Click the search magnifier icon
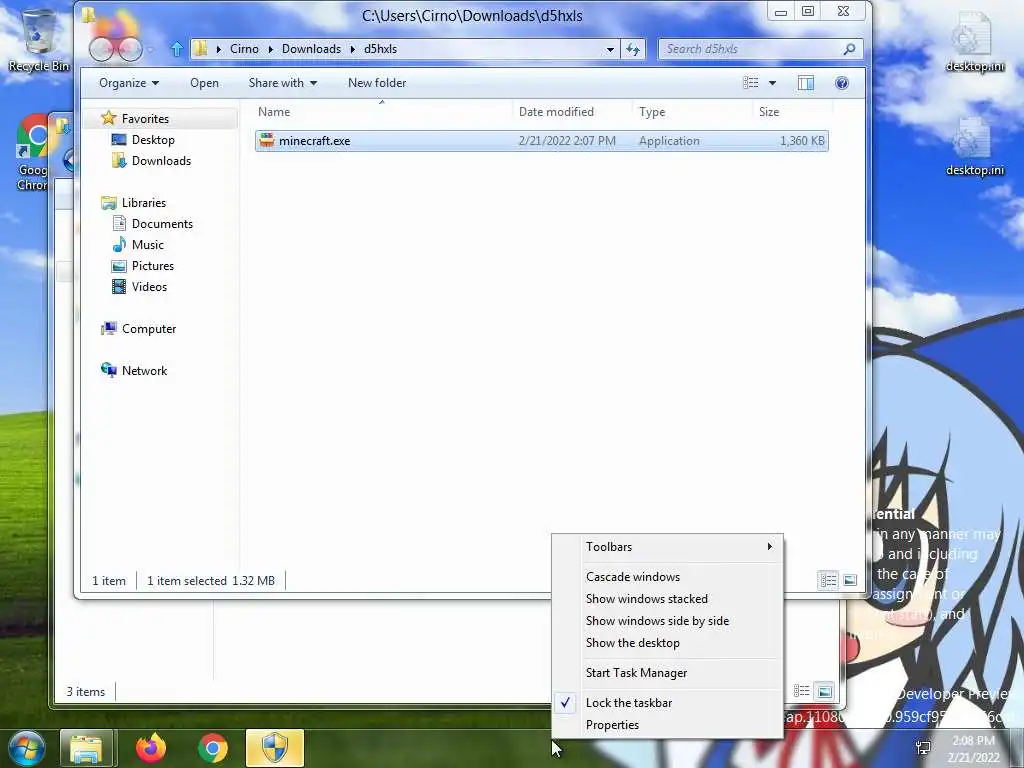The height and width of the screenshot is (768, 1024). pyautogui.click(x=849, y=49)
